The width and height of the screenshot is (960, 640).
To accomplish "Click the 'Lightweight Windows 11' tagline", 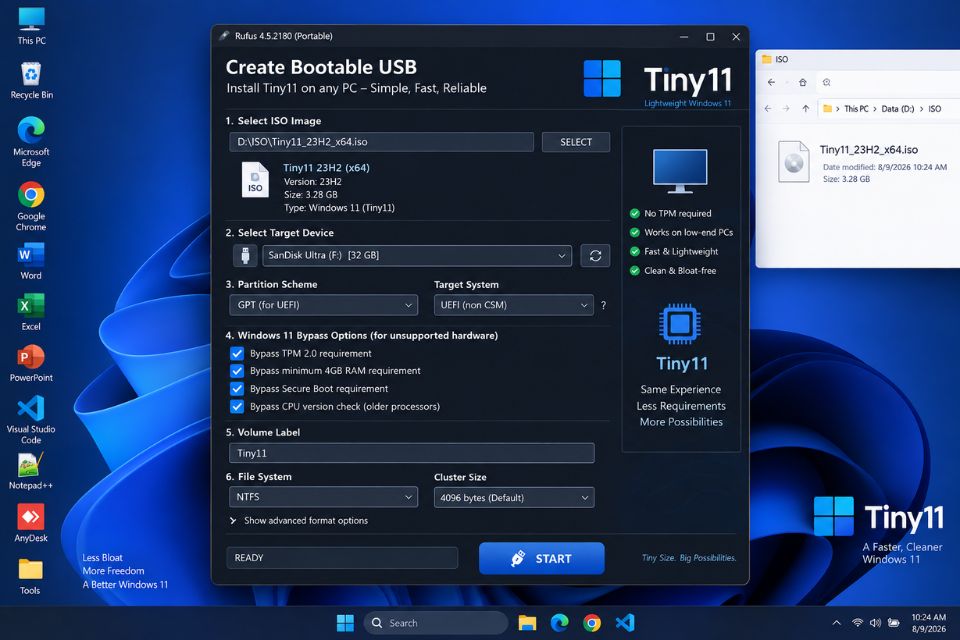I will (688, 104).
